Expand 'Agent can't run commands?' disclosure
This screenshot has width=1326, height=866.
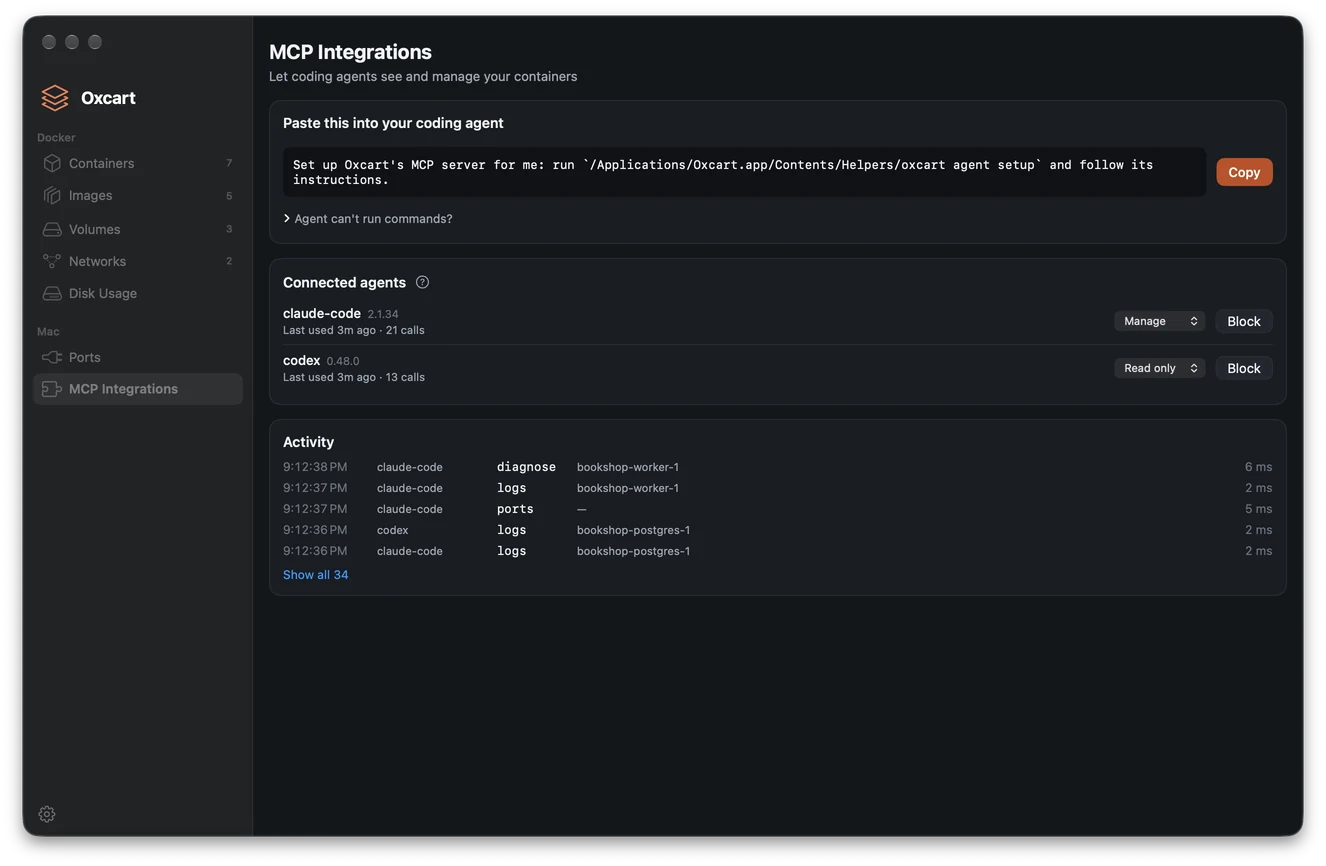368,218
